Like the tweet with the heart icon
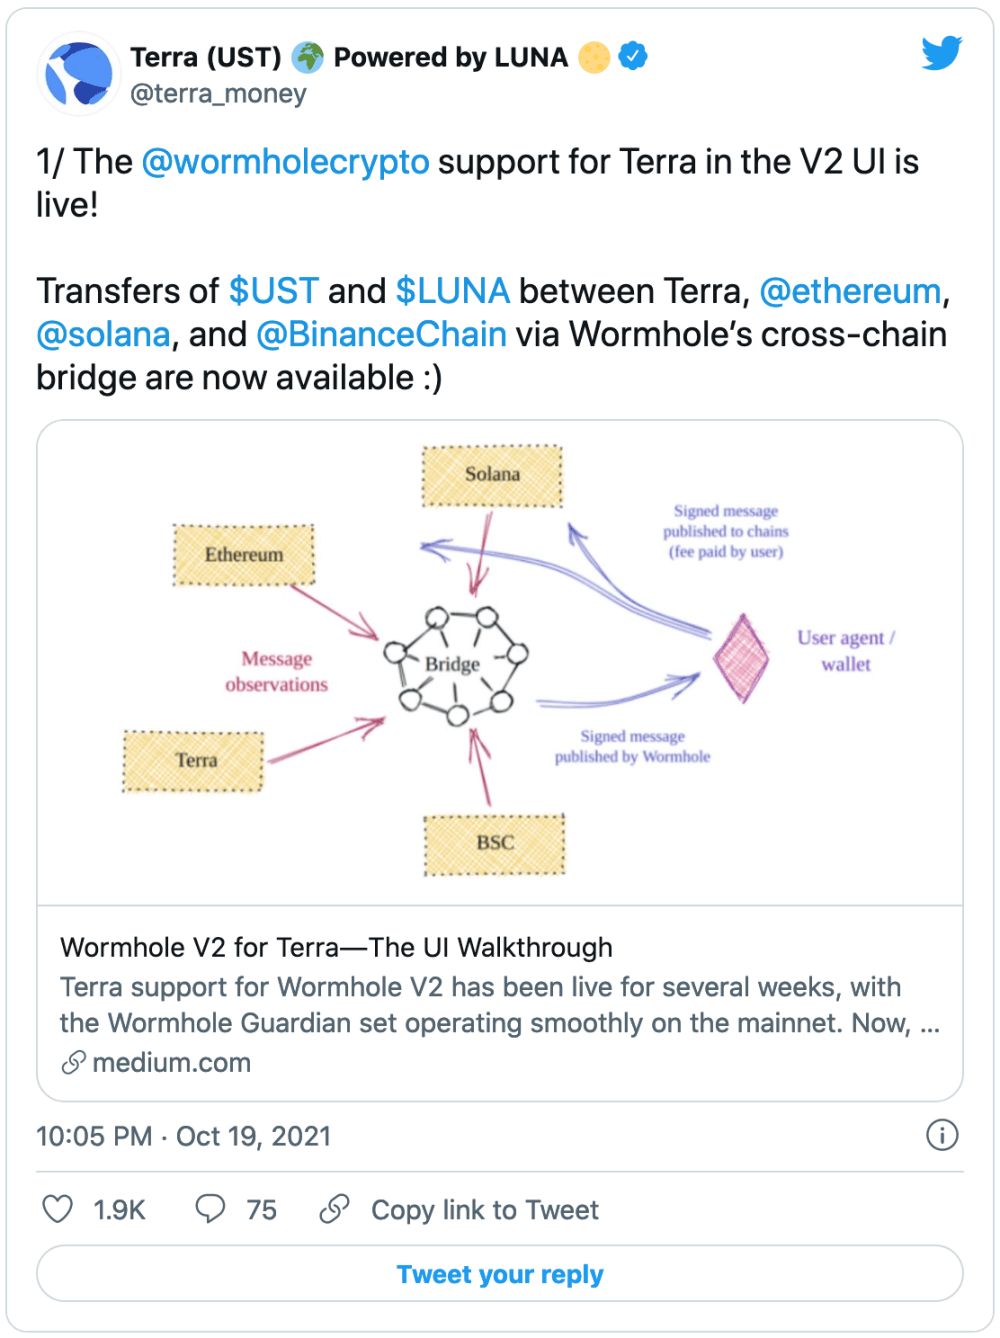Screen dimensions: 1000x1338 click(58, 1209)
